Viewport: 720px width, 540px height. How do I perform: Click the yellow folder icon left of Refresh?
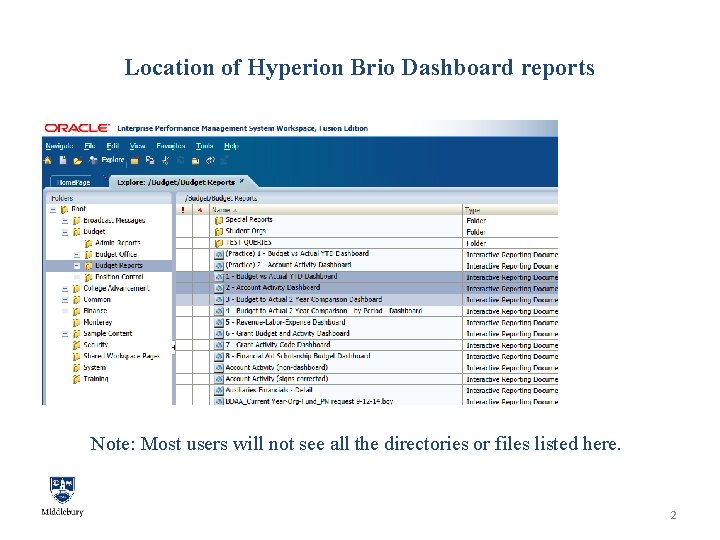pos(196,161)
